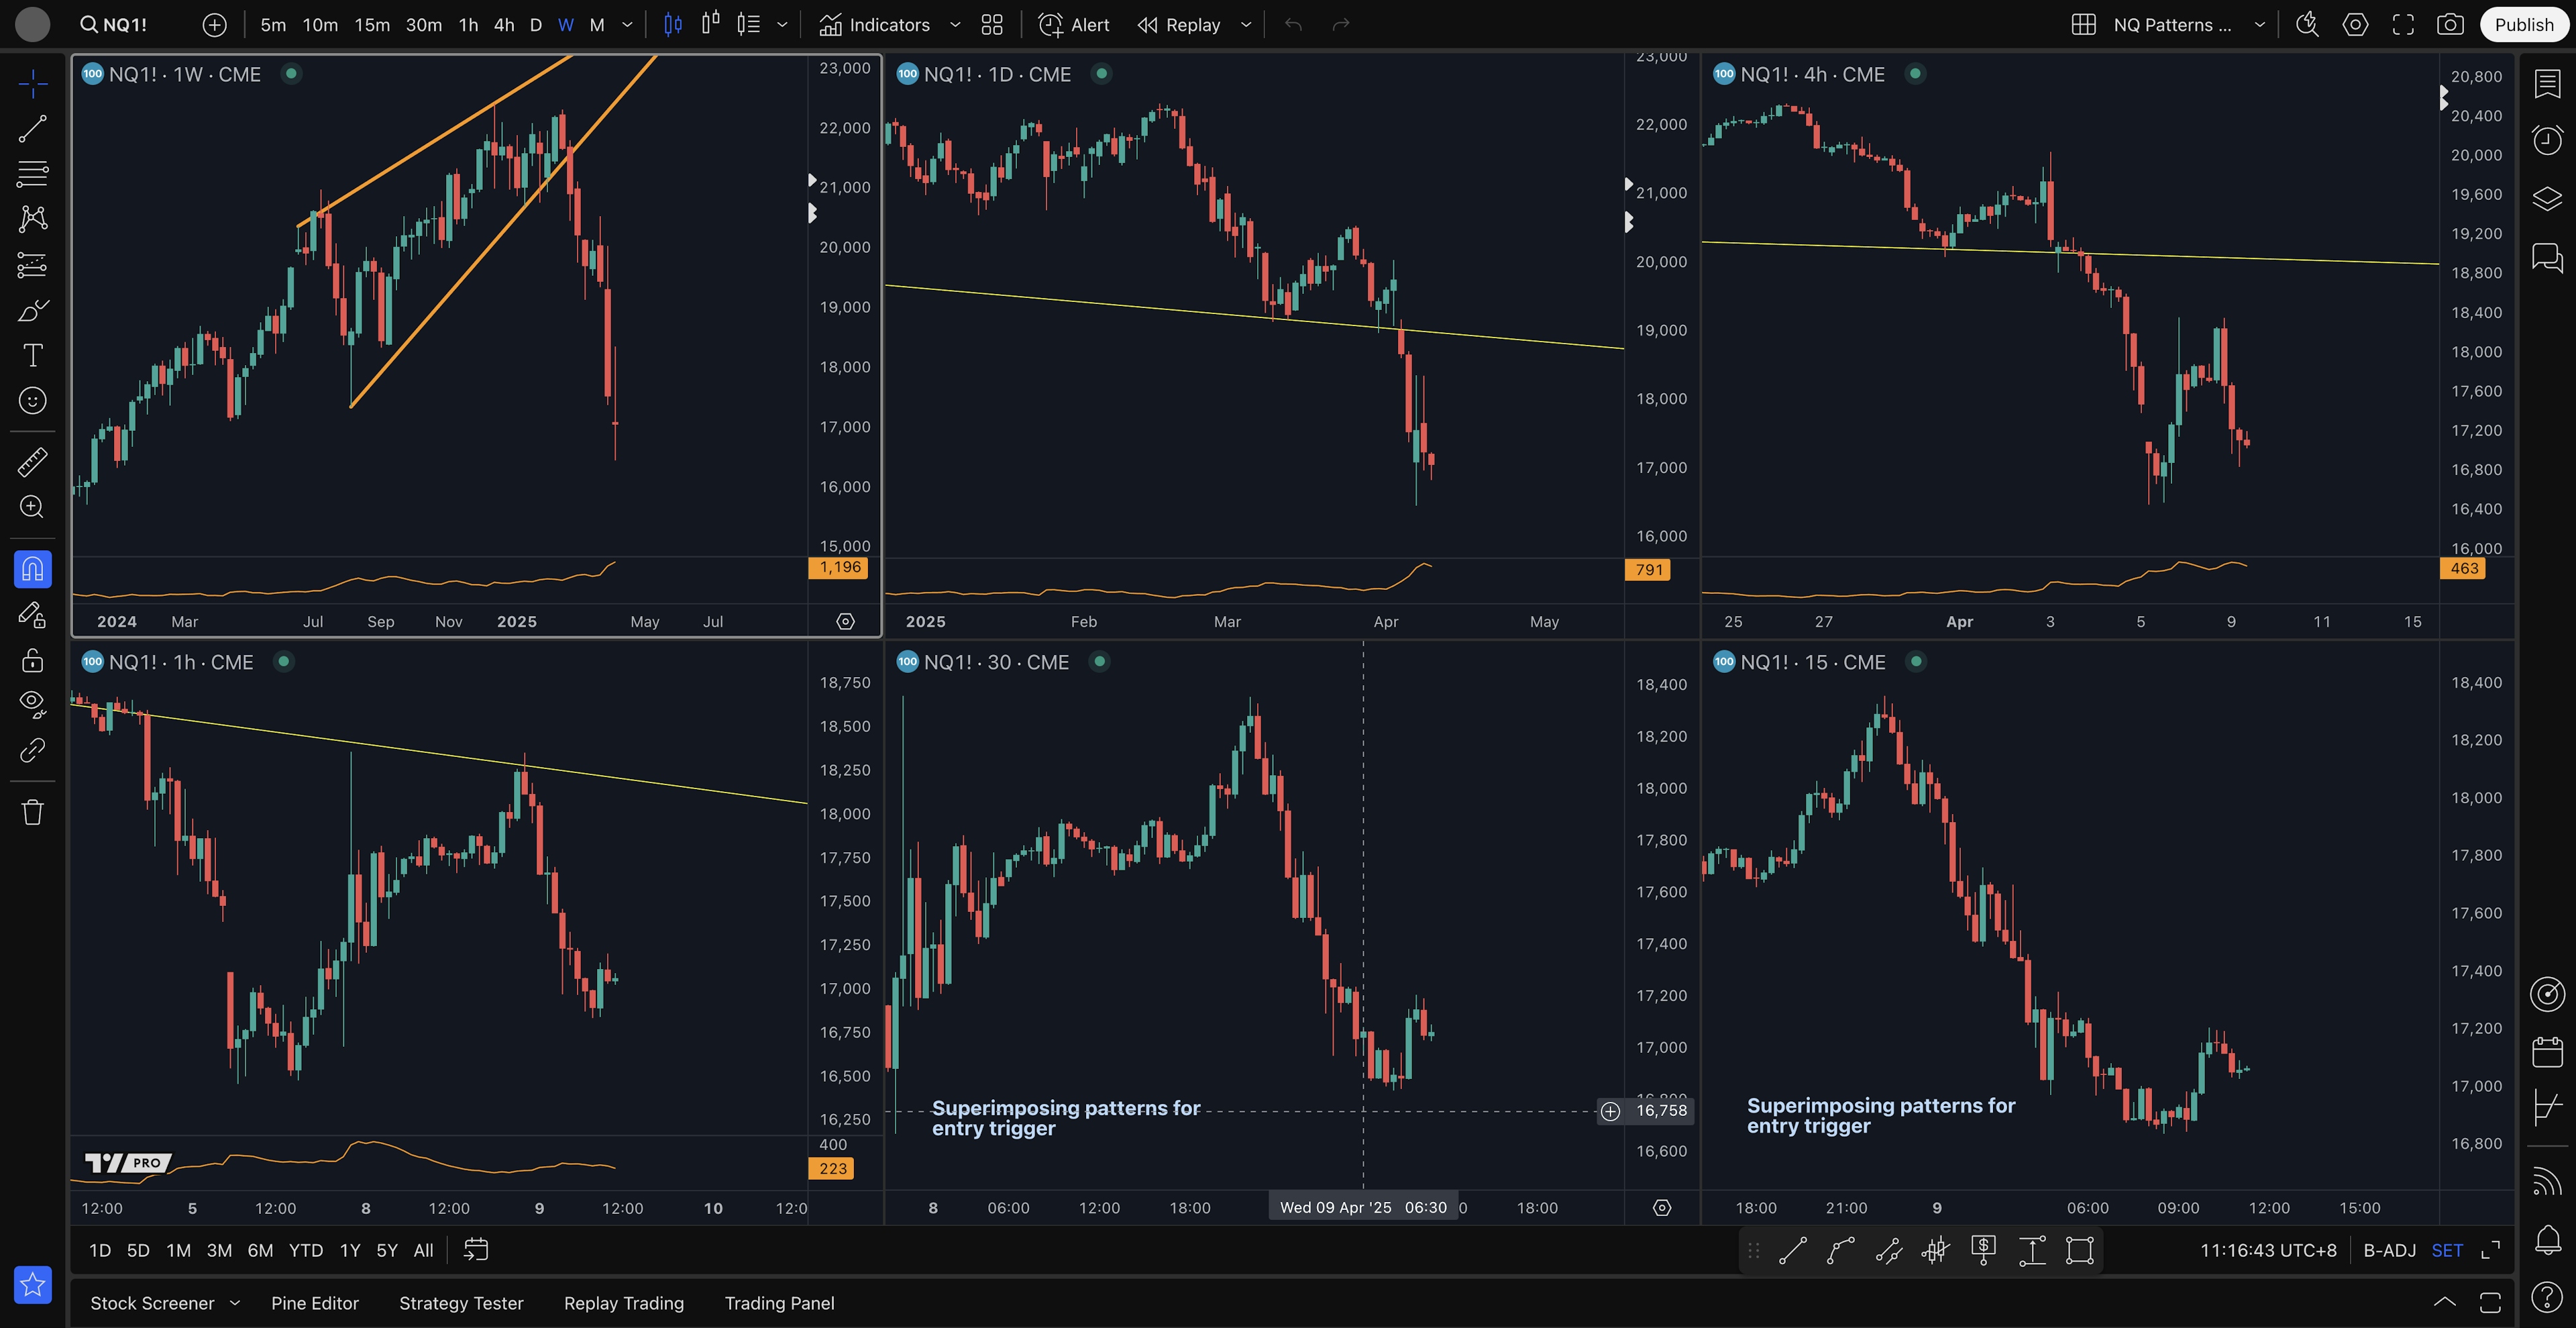Open the Pine Editor tab

point(314,1302)
